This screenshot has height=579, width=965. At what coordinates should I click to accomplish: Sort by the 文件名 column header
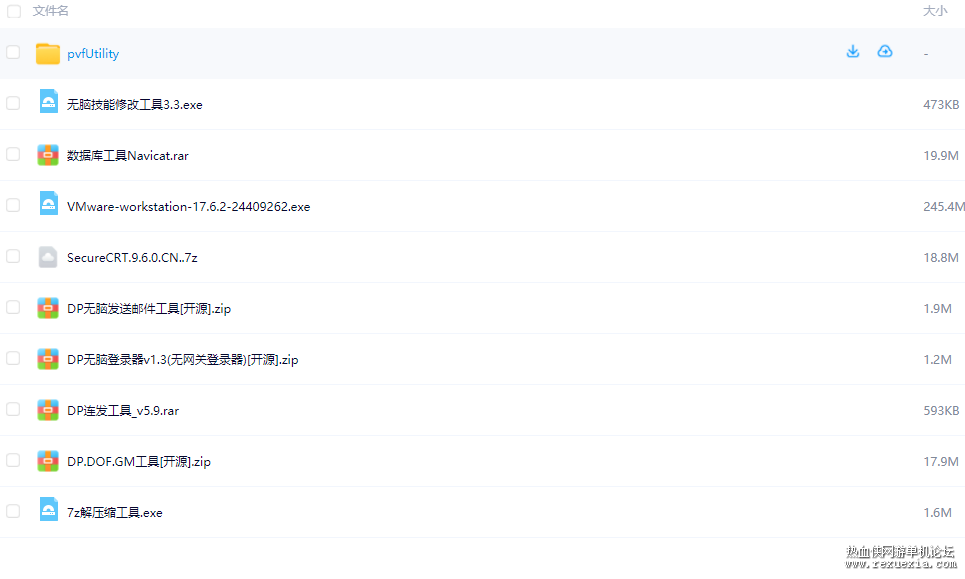50,10
